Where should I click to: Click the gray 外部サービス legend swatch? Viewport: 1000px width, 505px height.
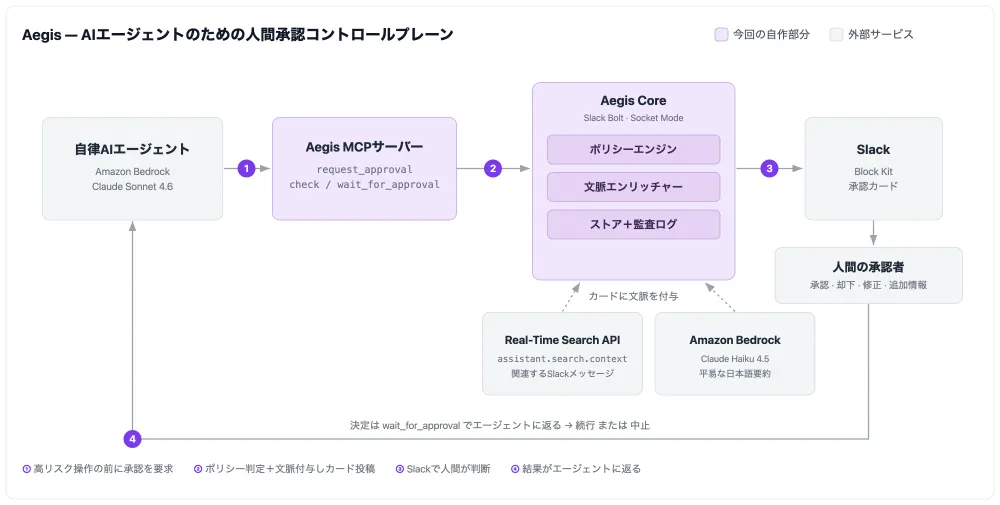(x=837, y=34)
